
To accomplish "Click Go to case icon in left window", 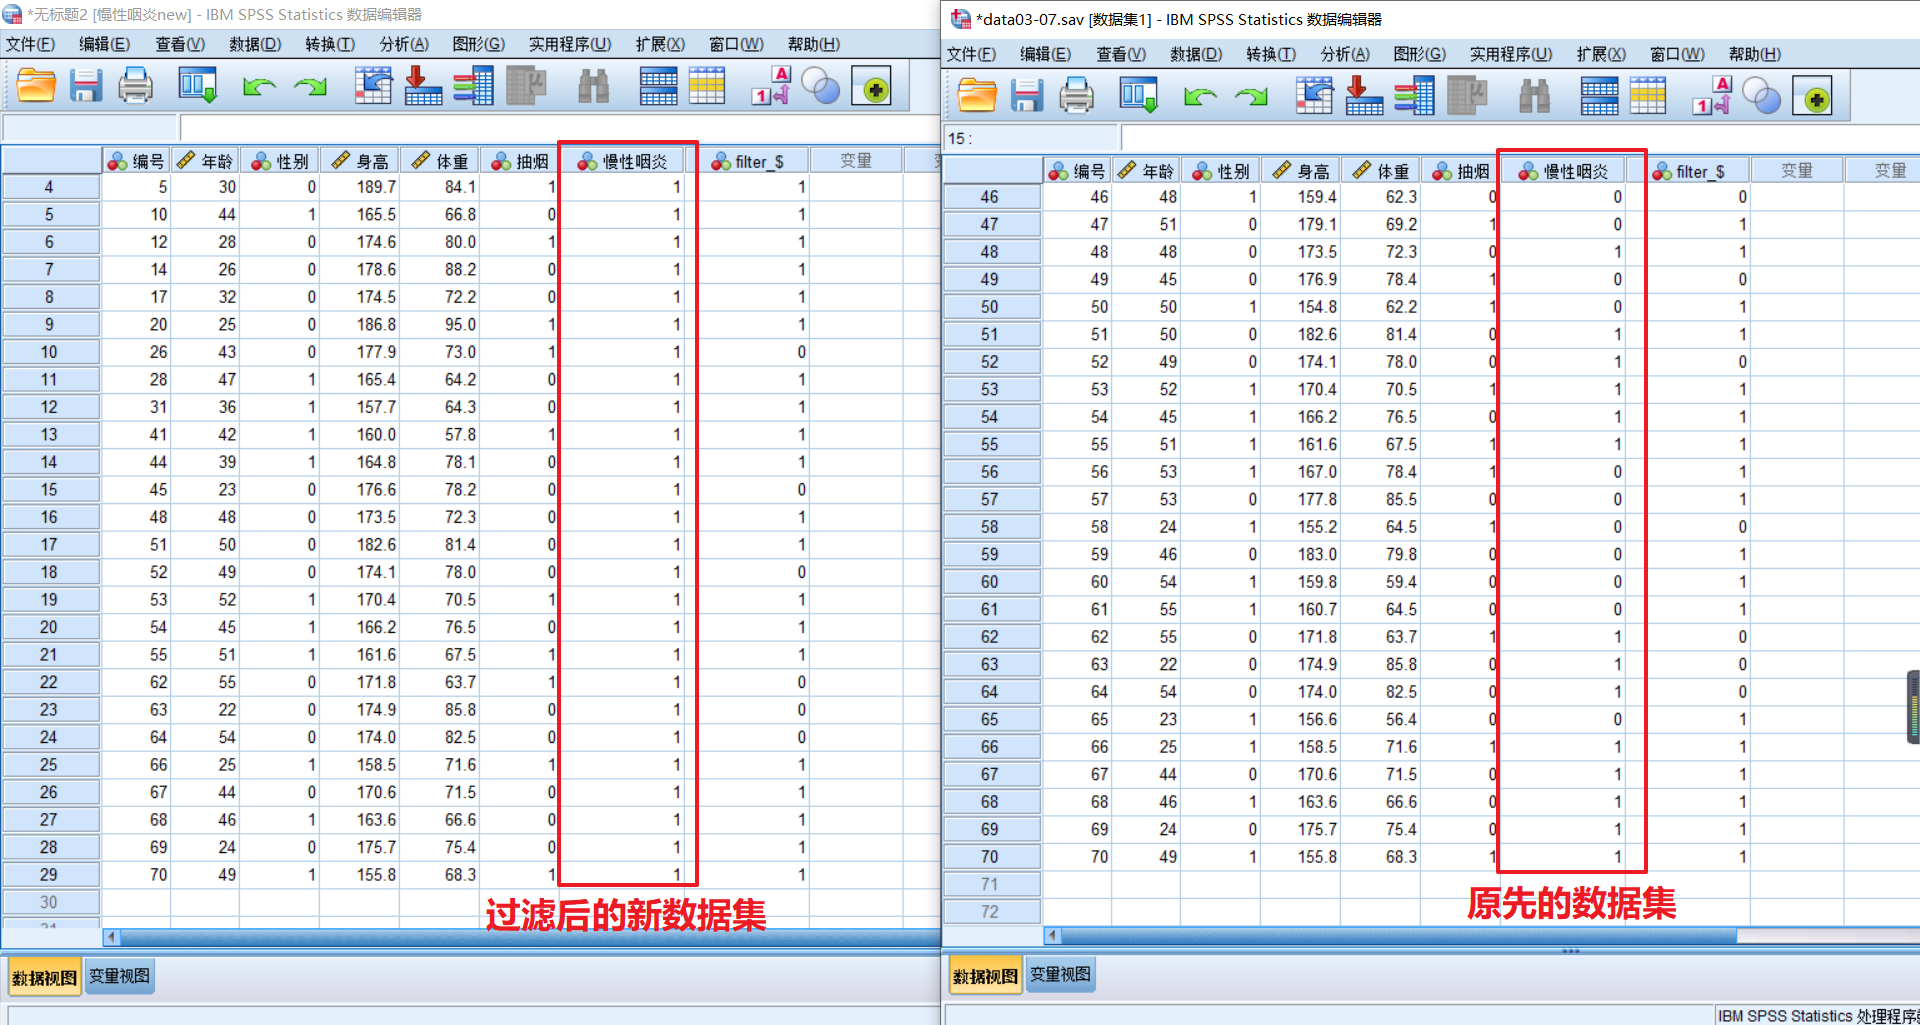I will tap(373, 87).
